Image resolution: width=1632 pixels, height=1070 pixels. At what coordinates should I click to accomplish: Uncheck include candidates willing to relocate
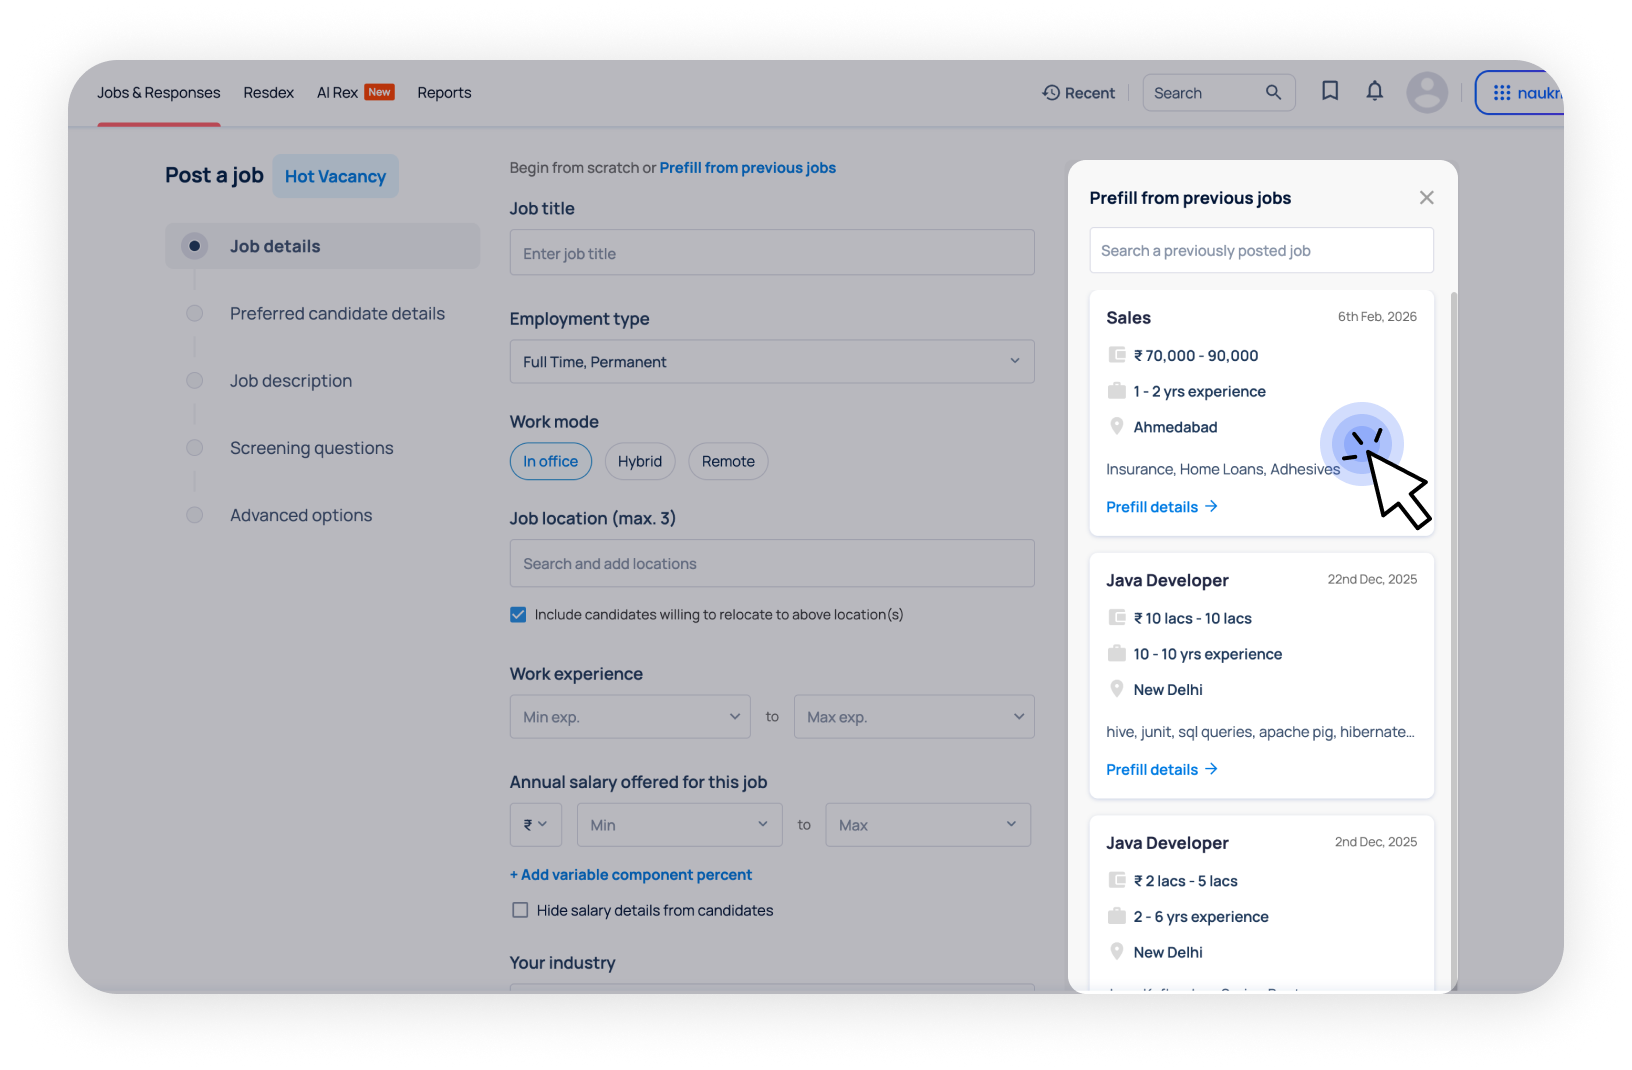pyautogui.click(x=518, y=615)
